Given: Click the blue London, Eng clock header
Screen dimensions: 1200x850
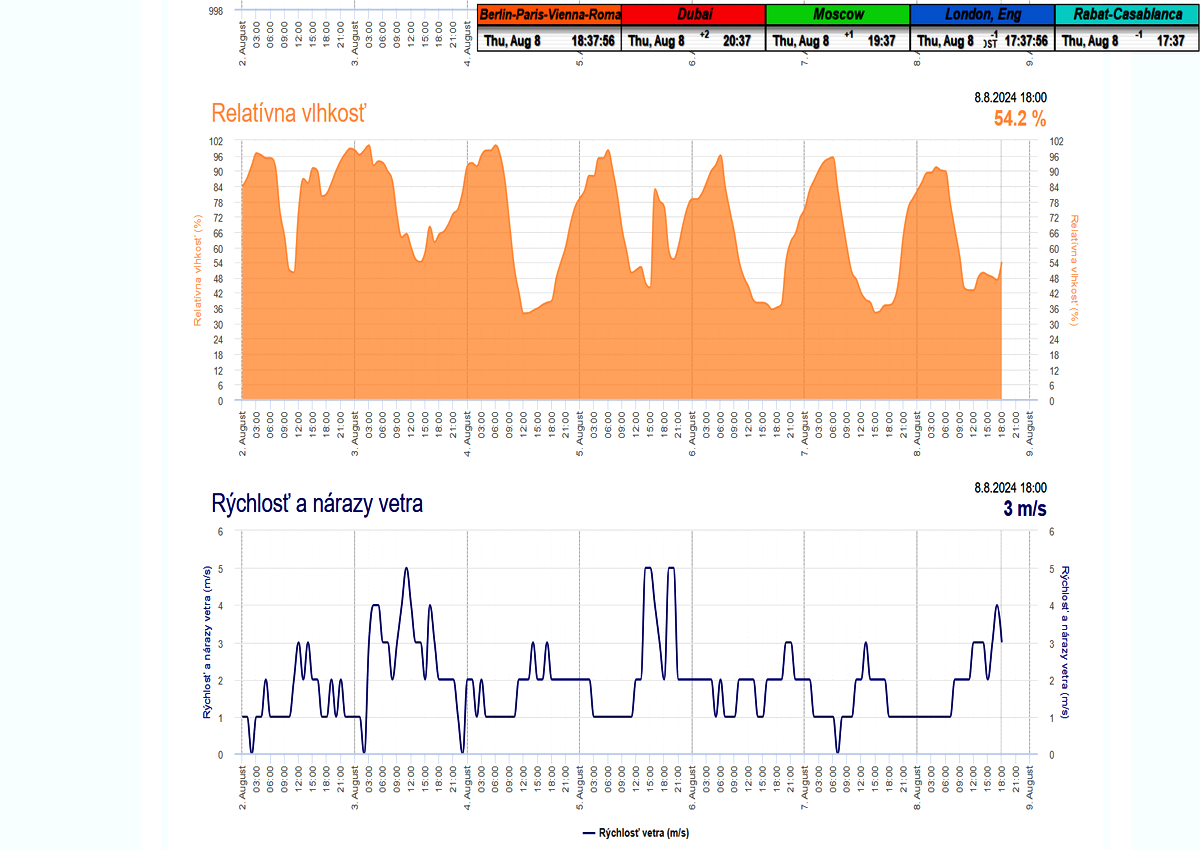Looking at the screenshot, I should 982,15.
